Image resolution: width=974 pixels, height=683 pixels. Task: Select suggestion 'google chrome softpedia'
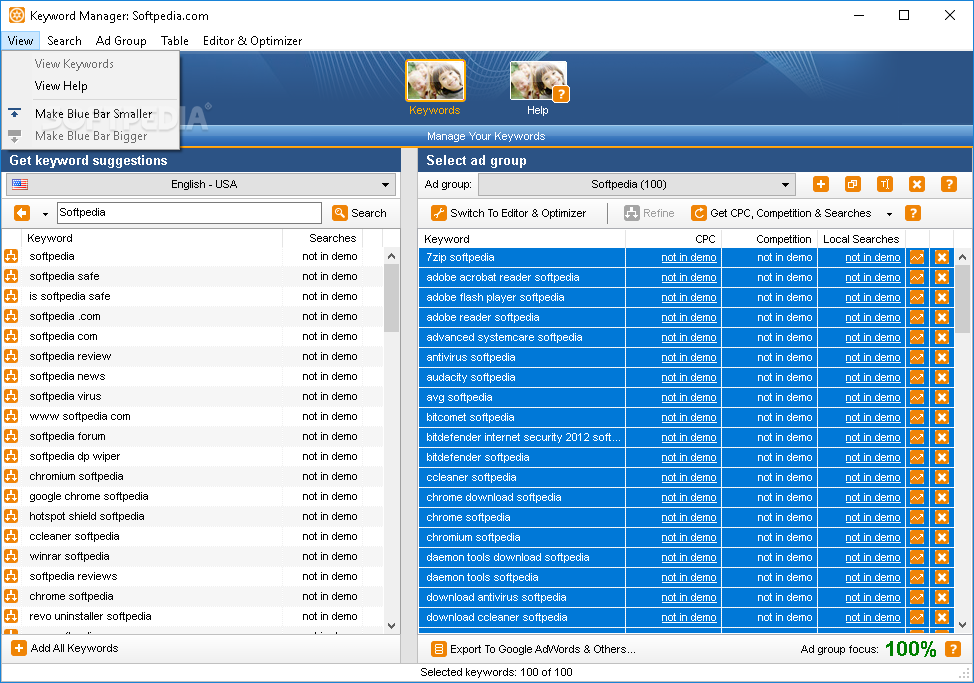193,496
